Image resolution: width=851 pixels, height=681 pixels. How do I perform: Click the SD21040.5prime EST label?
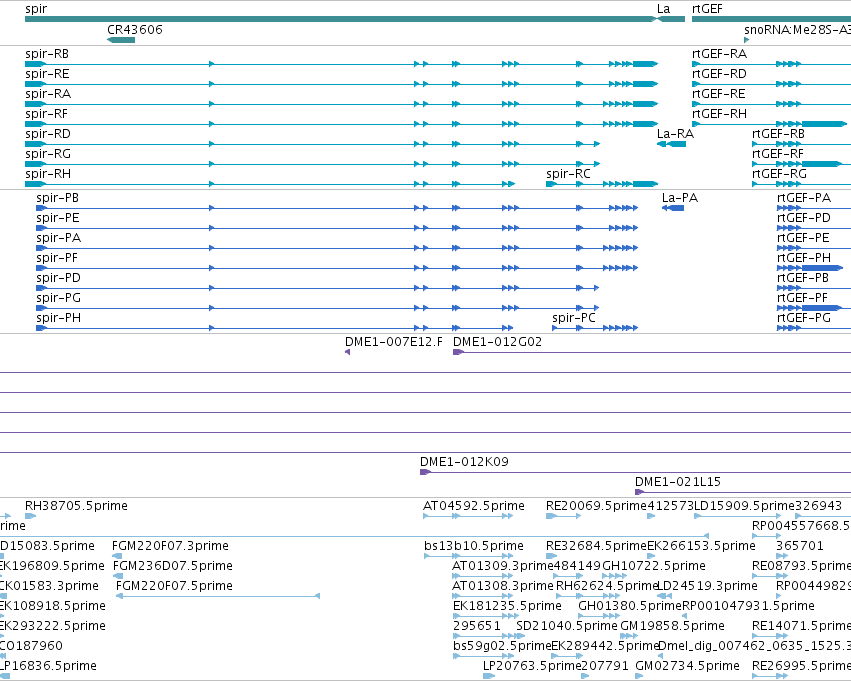pos(567,626)
